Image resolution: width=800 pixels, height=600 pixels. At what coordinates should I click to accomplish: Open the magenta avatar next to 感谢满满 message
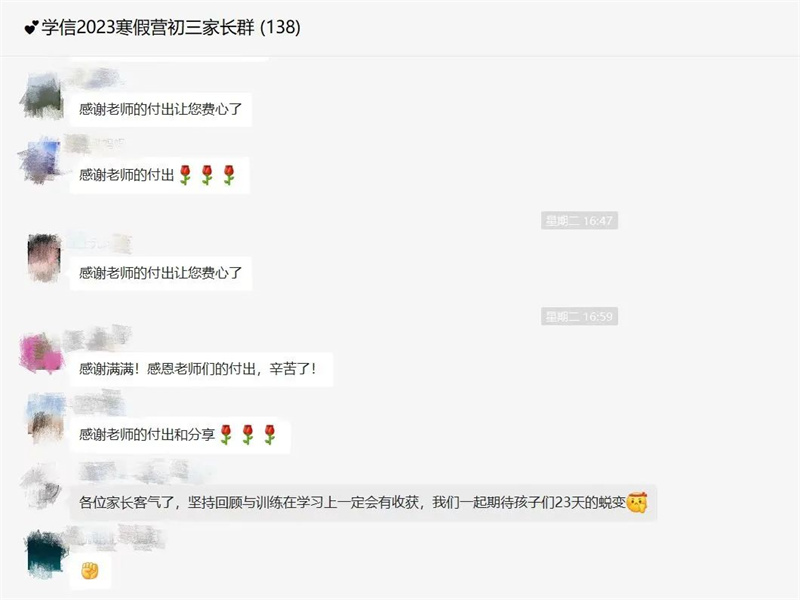click(x=42, y=353)
